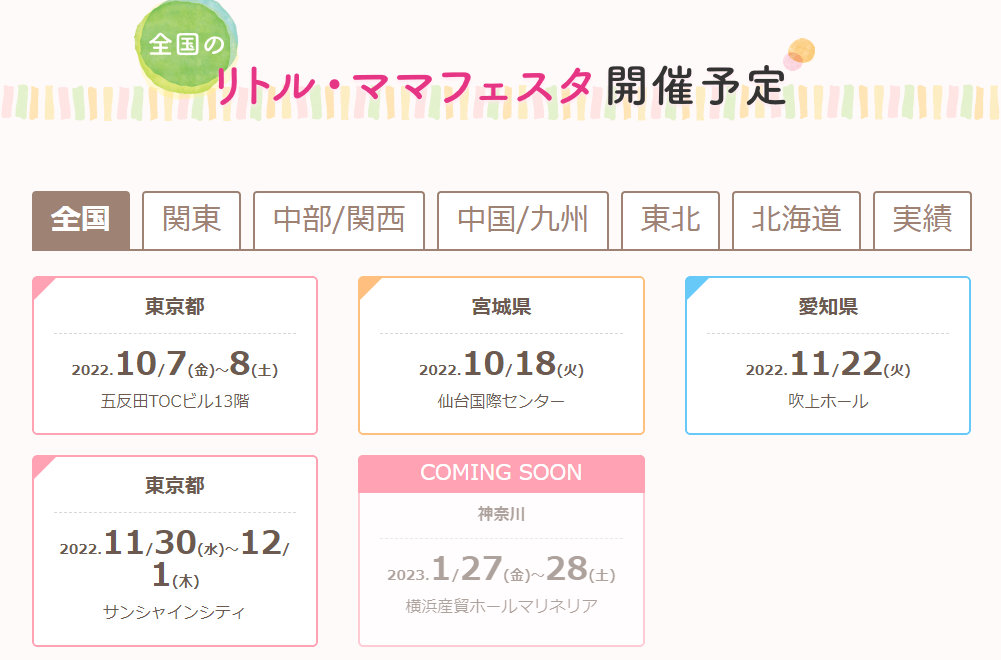Switch to the 実績 tab
The image size is (1001, 660).
pyautogui.click(x=922, y=220)
